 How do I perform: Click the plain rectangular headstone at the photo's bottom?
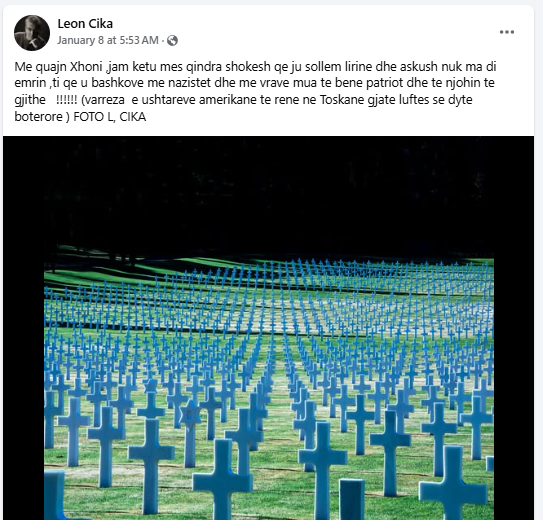coord(351,499)
